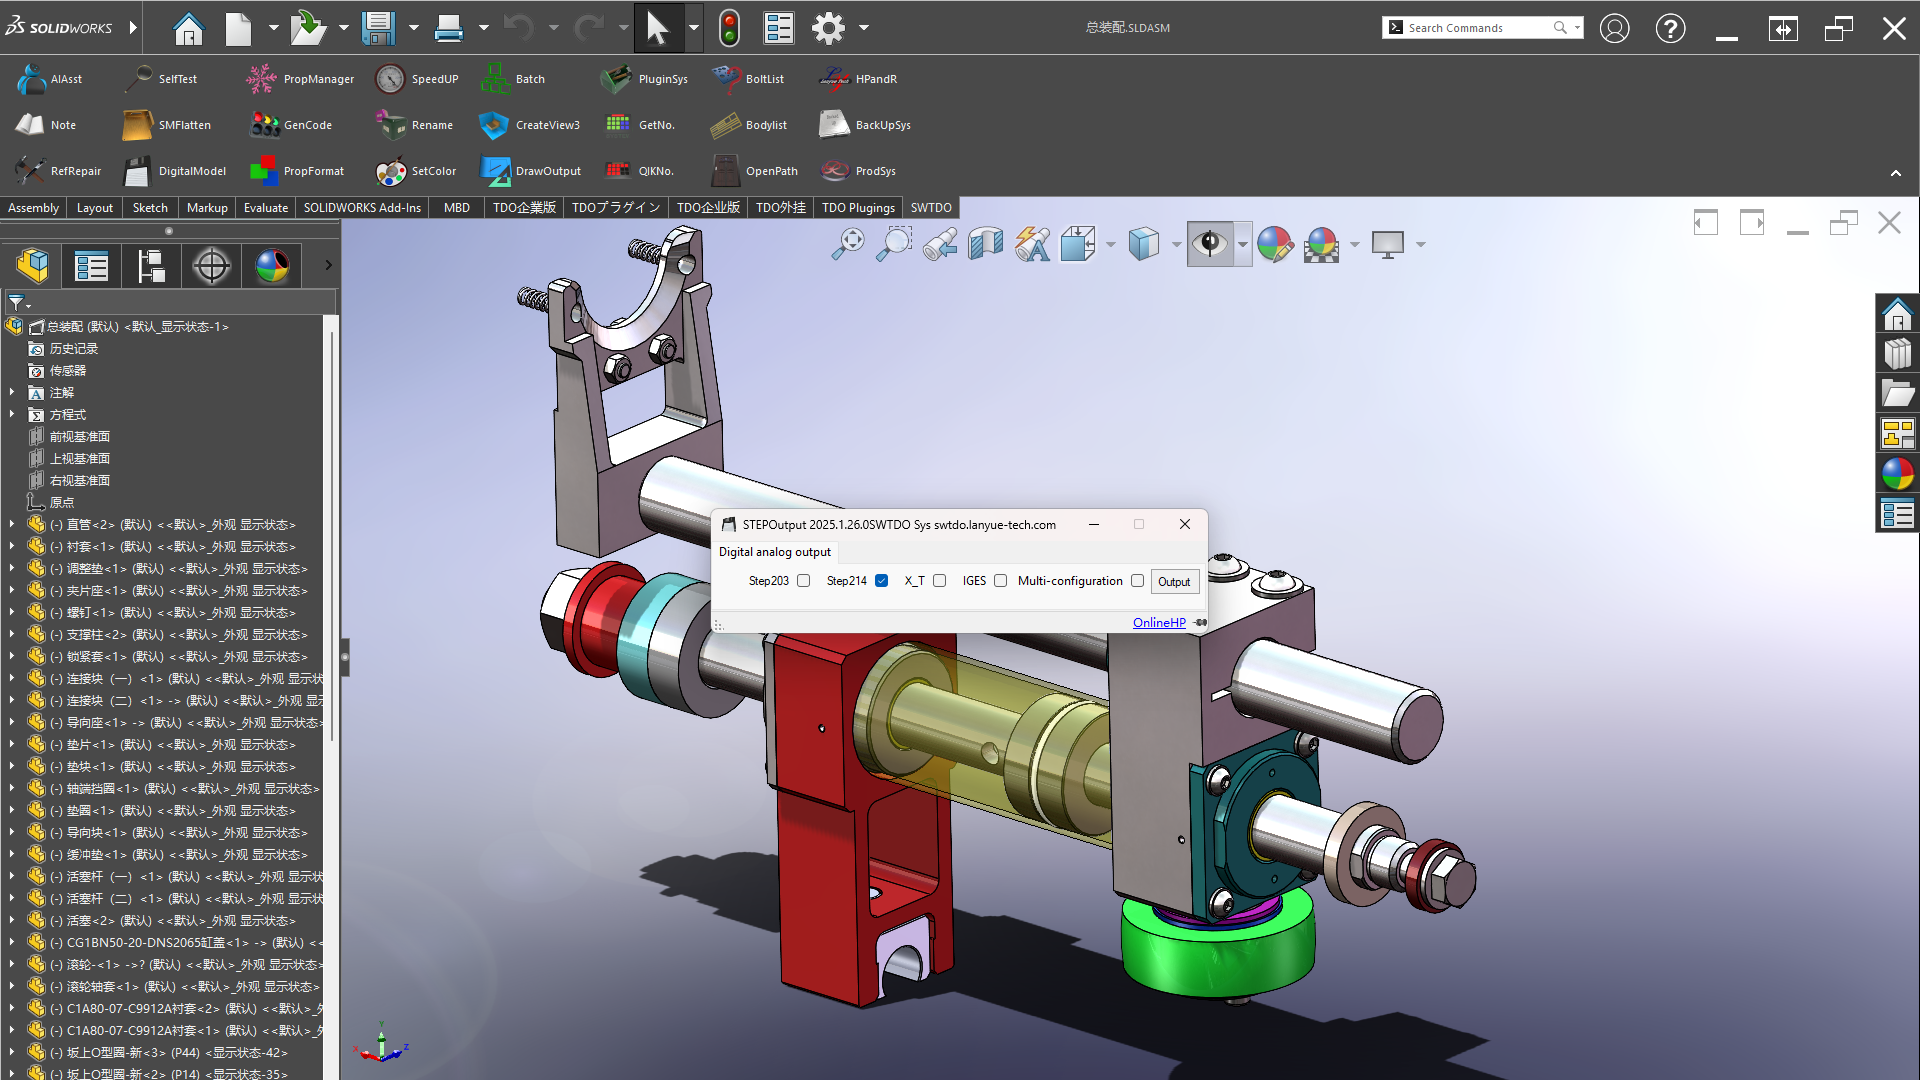The image size is (1920, 1080).
Task: Click the SpeedUP gauge icon
Action: (390, 79)
